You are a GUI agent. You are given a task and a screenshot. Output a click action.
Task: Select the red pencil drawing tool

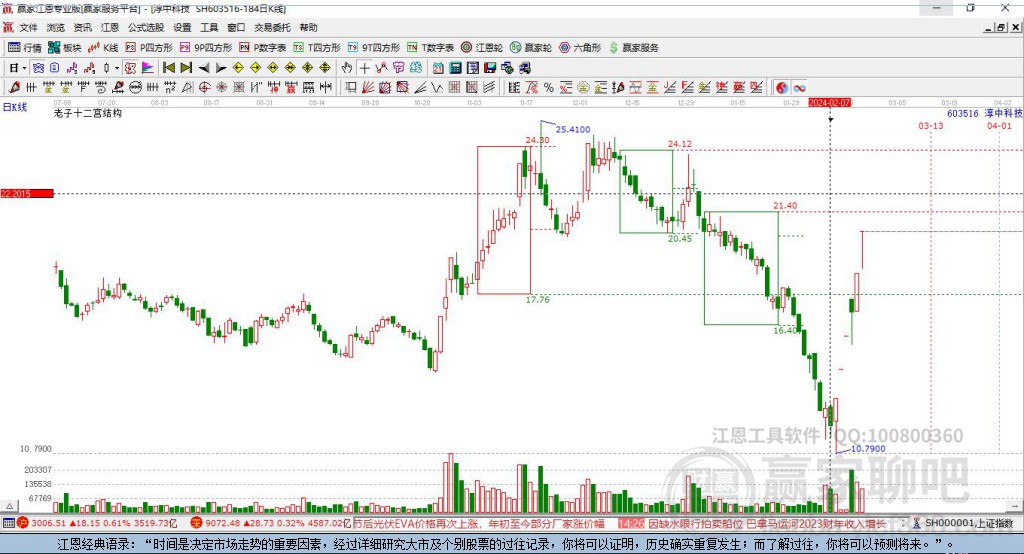point(14,88)
